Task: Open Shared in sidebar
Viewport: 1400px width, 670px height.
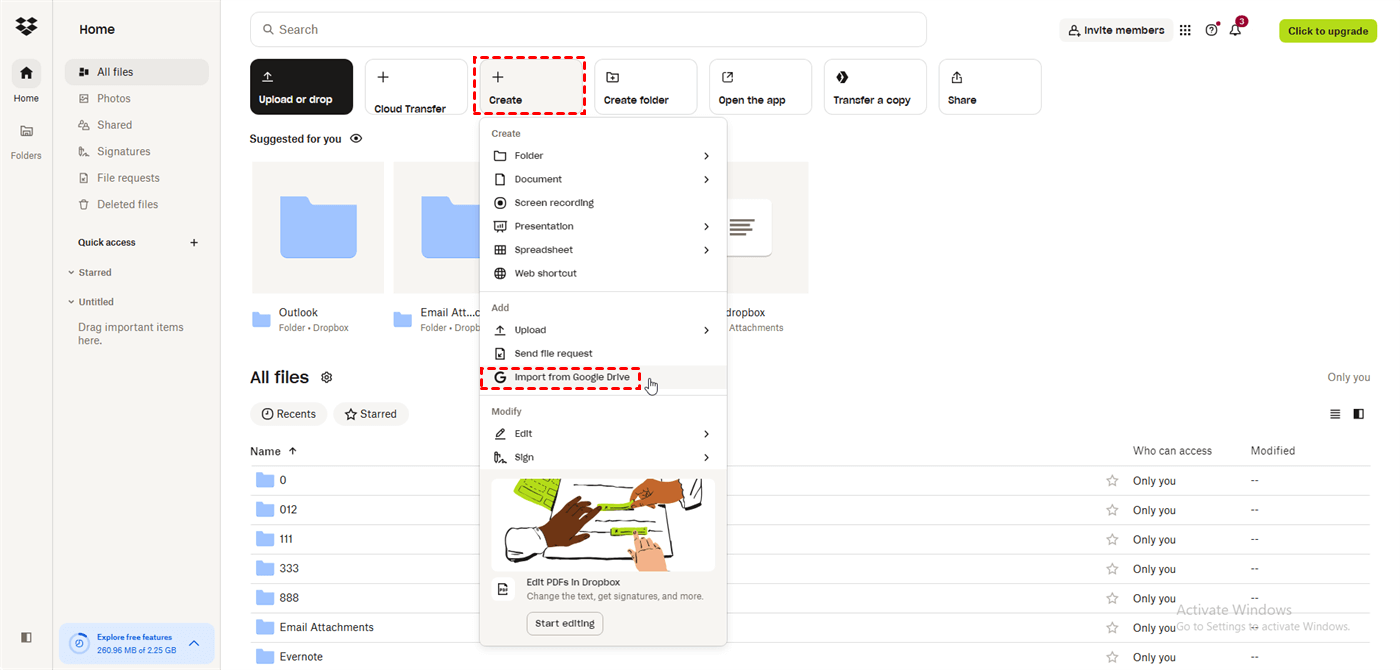Action: pyautogui.click(x=137, y=125)
